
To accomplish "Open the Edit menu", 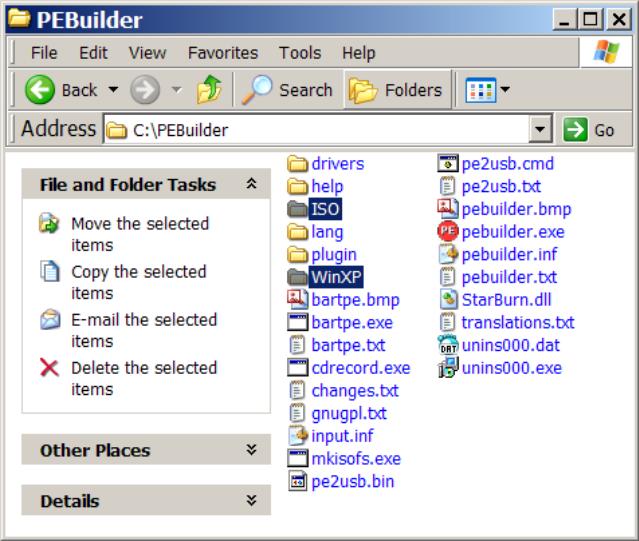I will pos(93,53).
